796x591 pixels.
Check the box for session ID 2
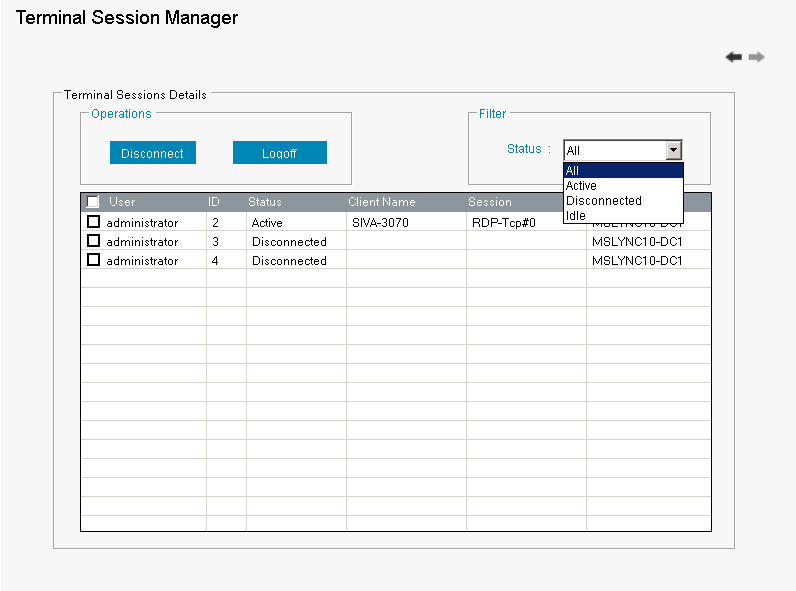(93, 222)
